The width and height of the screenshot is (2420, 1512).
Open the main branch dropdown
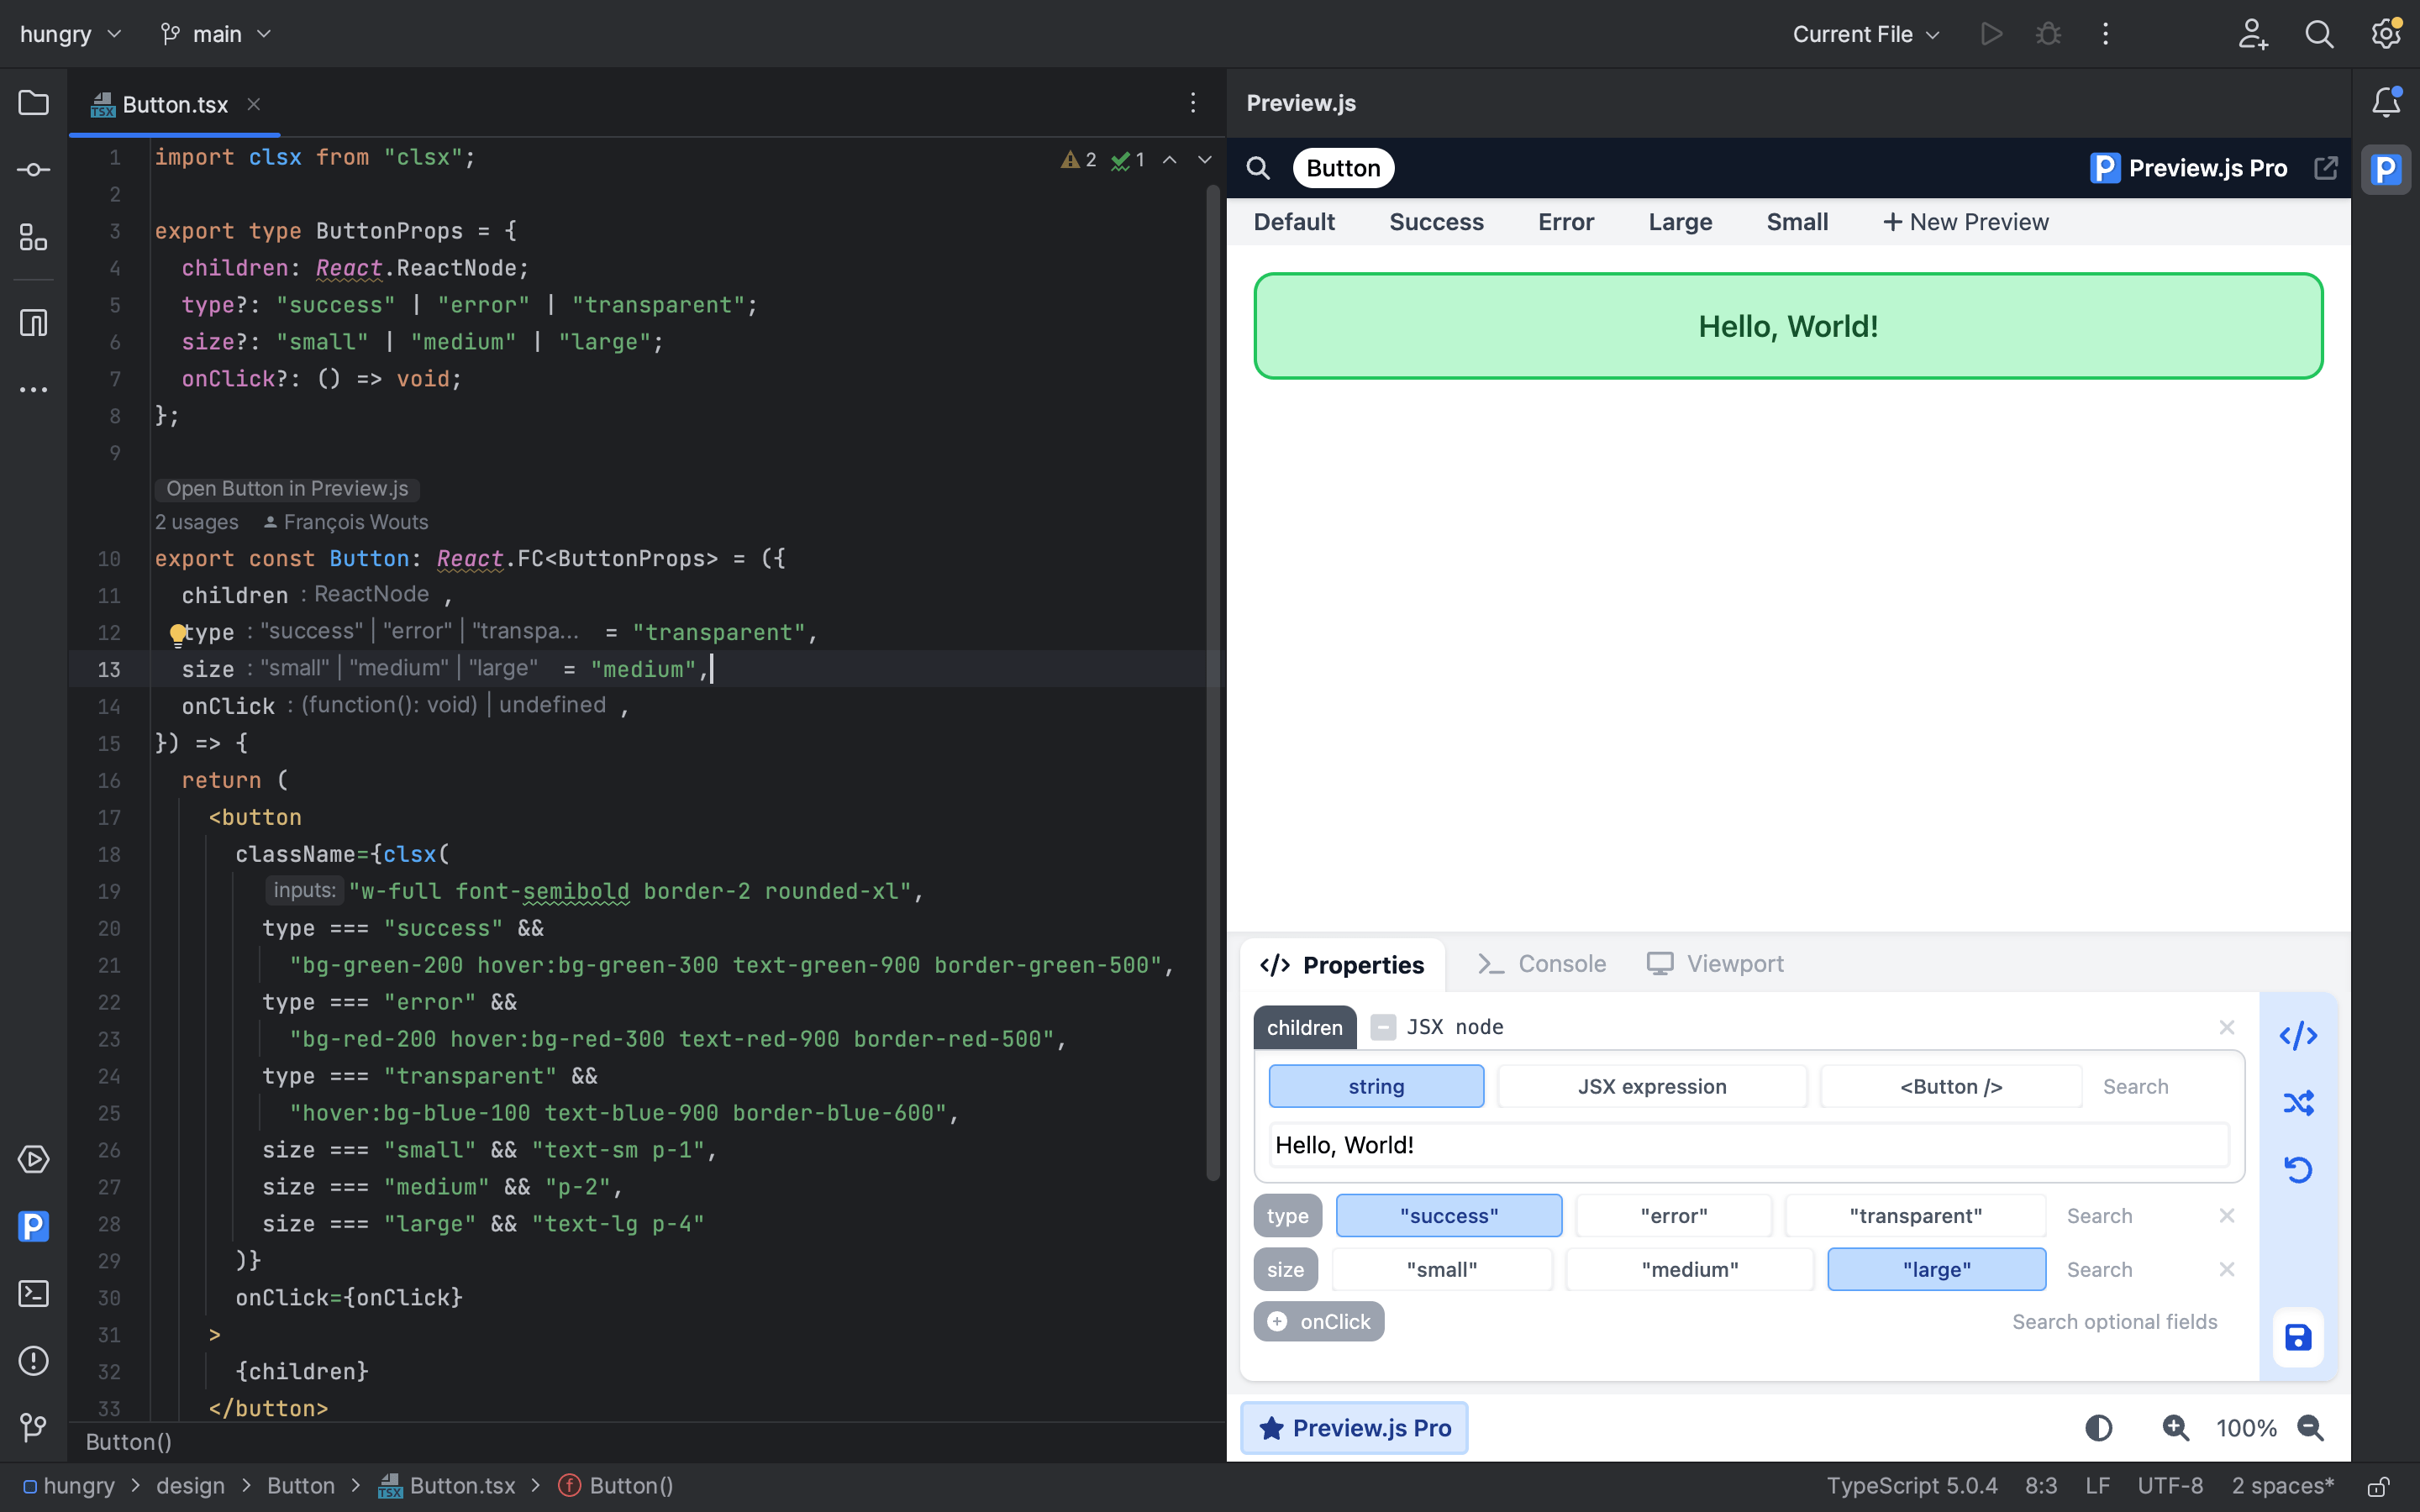point(215,33)
